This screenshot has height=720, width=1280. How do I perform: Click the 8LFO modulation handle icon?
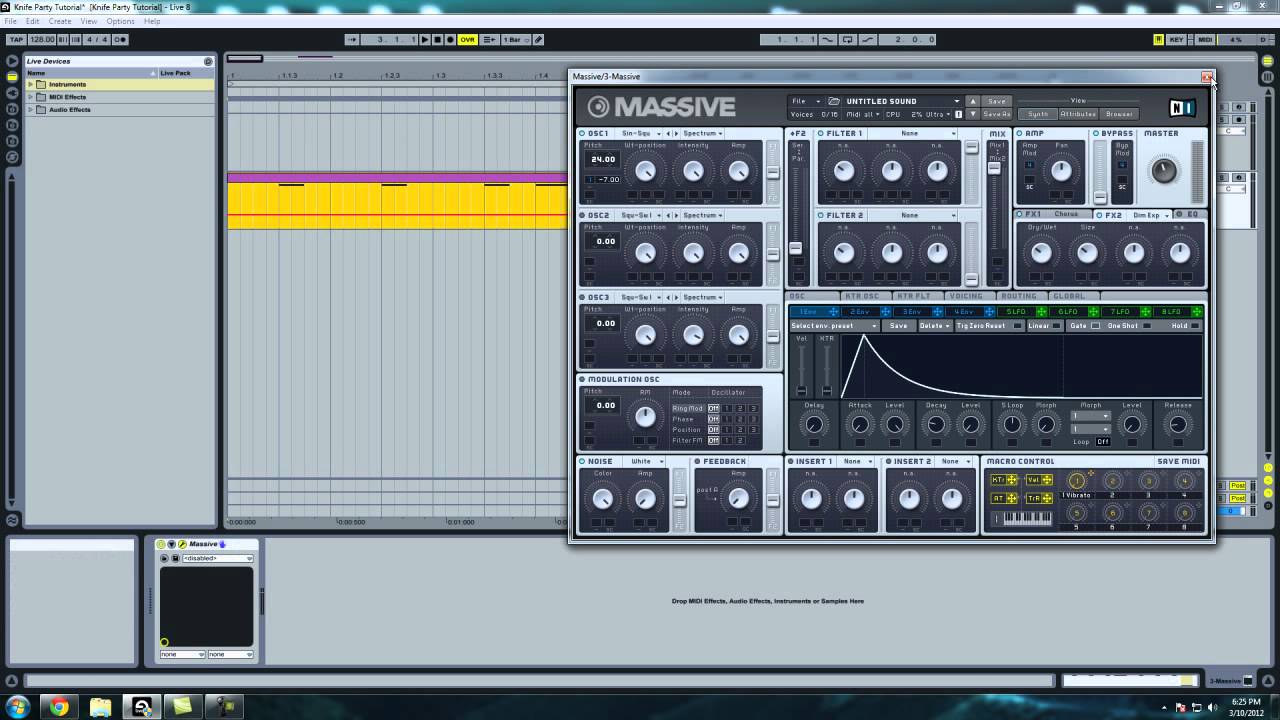coord(1196,312)
